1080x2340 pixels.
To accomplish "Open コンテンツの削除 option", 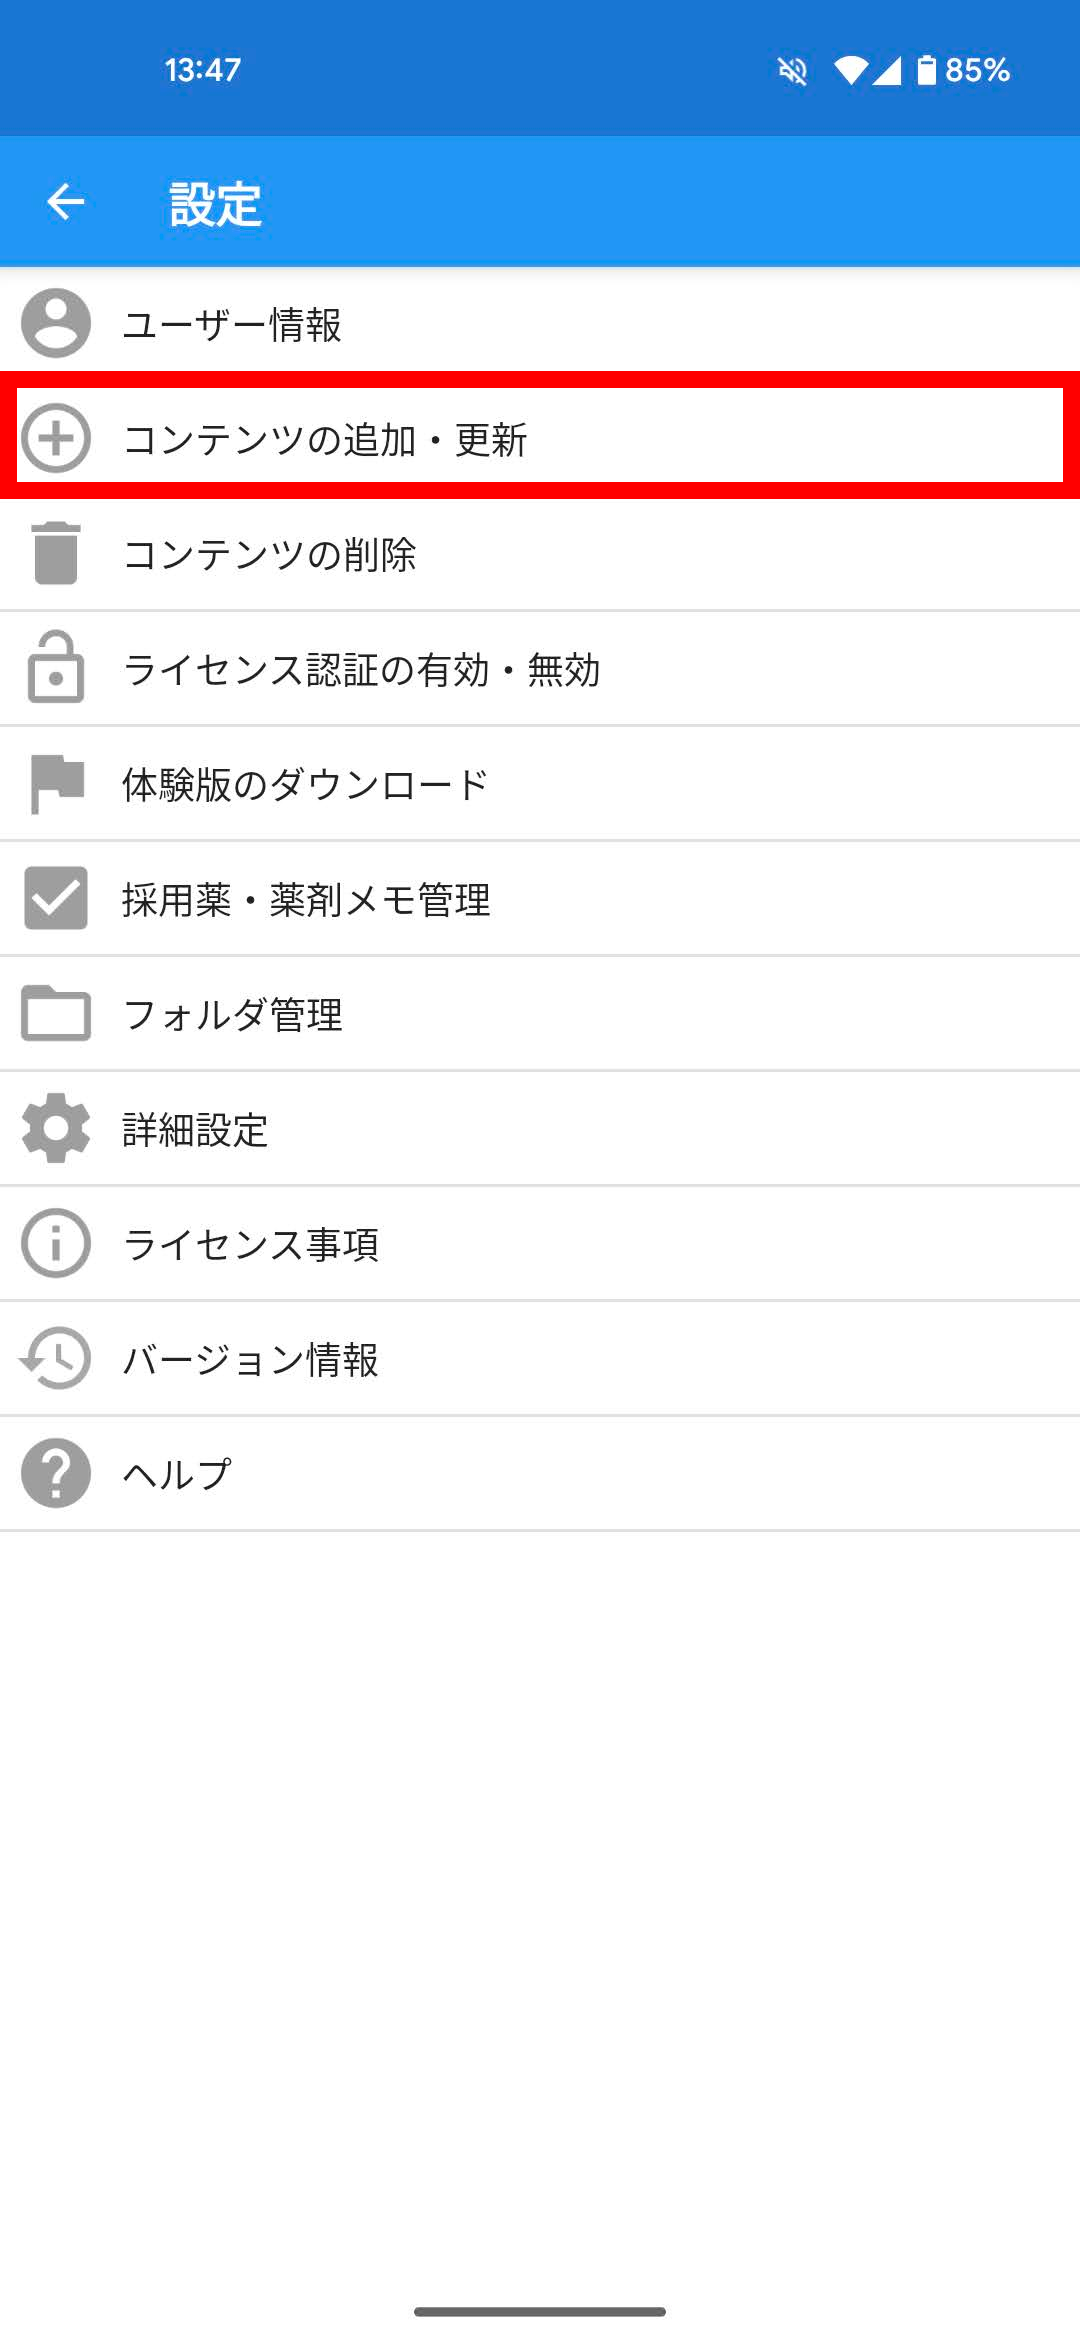I will 270,554.
